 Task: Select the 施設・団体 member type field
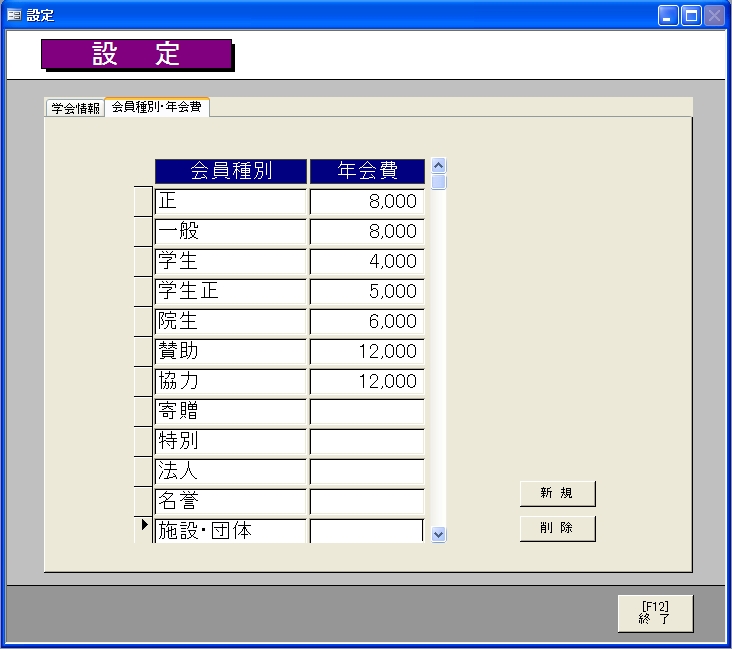point(231,530)
